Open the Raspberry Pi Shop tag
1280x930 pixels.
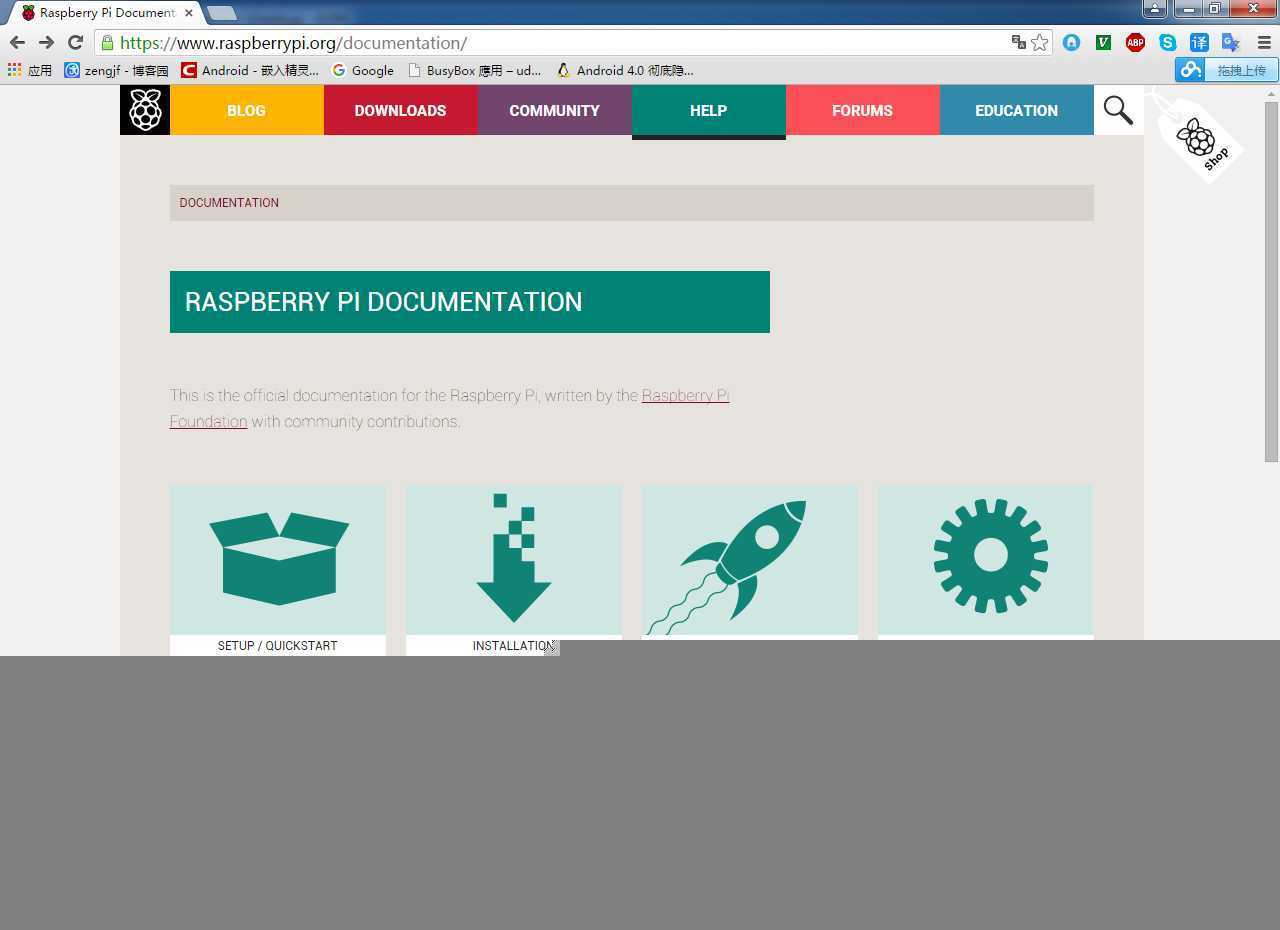pos(1198,138)
